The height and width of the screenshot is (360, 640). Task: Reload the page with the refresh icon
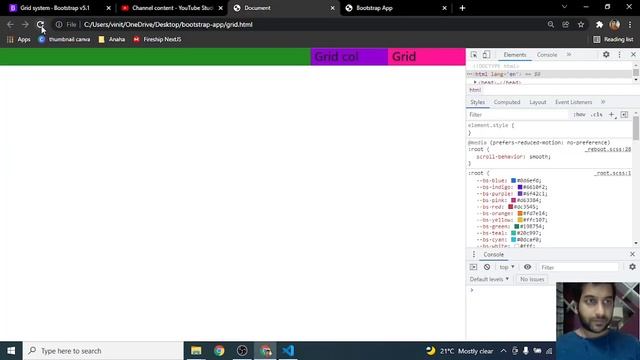[40, 24]
